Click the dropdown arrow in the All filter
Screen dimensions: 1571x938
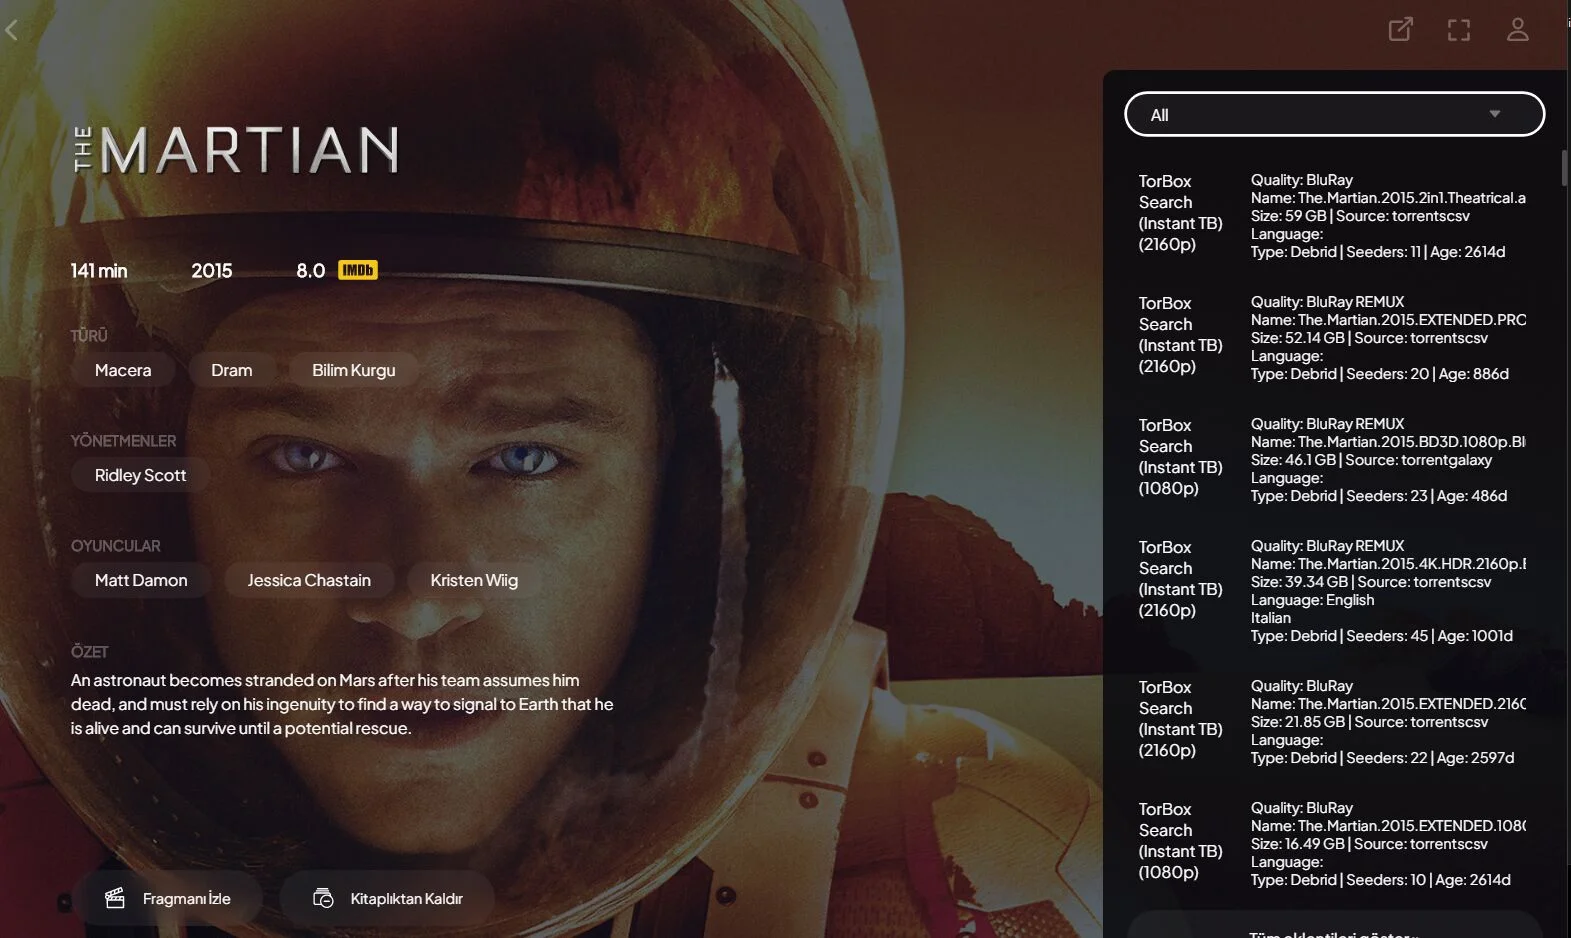[1494, 114]
